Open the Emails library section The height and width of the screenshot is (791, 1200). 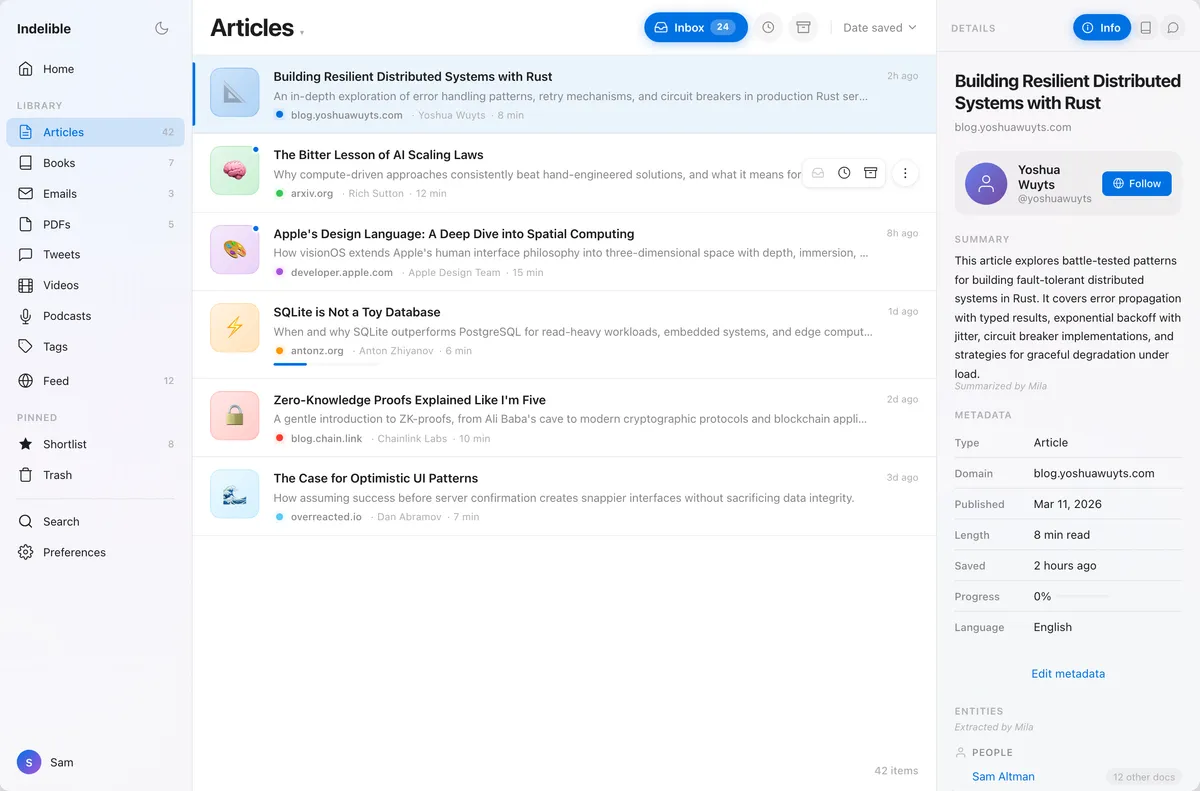click(x=95, y=194)
